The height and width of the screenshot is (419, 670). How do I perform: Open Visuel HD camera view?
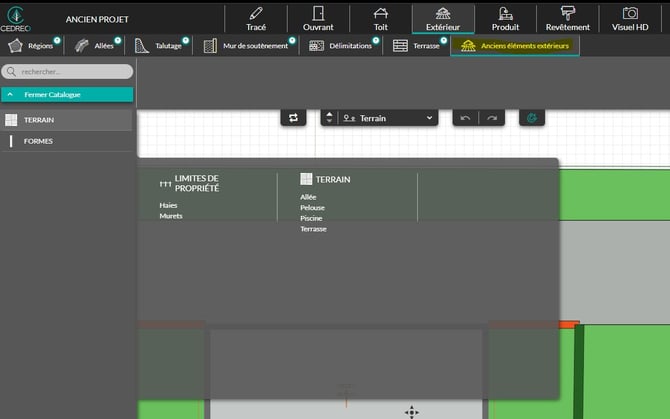click(630, 18)
